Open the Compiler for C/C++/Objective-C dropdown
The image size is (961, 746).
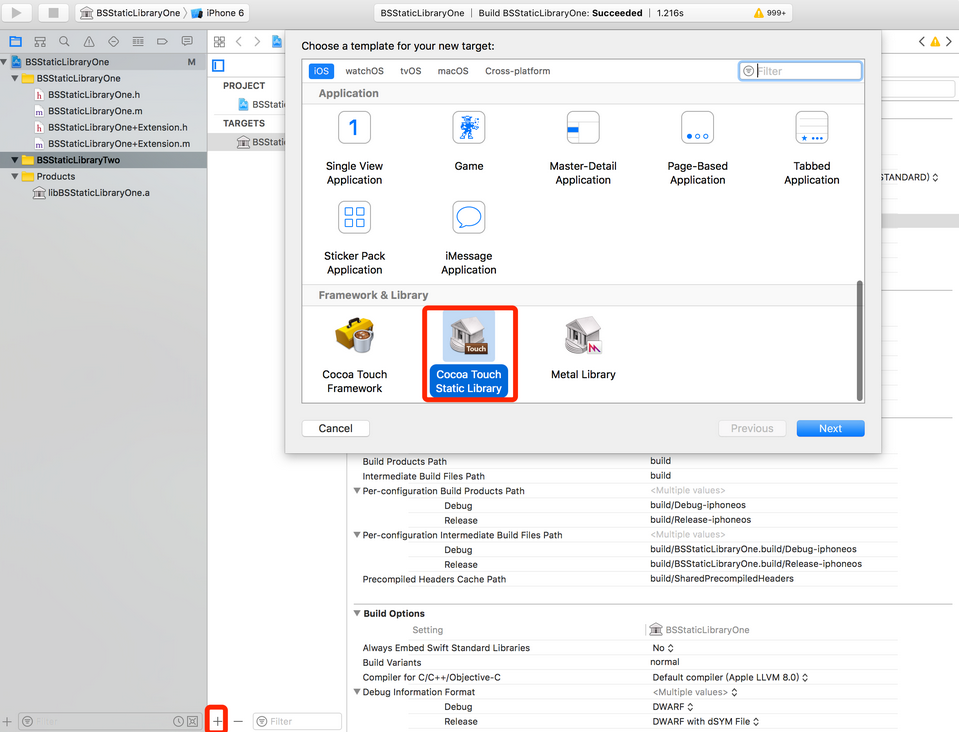click(730, 677)
